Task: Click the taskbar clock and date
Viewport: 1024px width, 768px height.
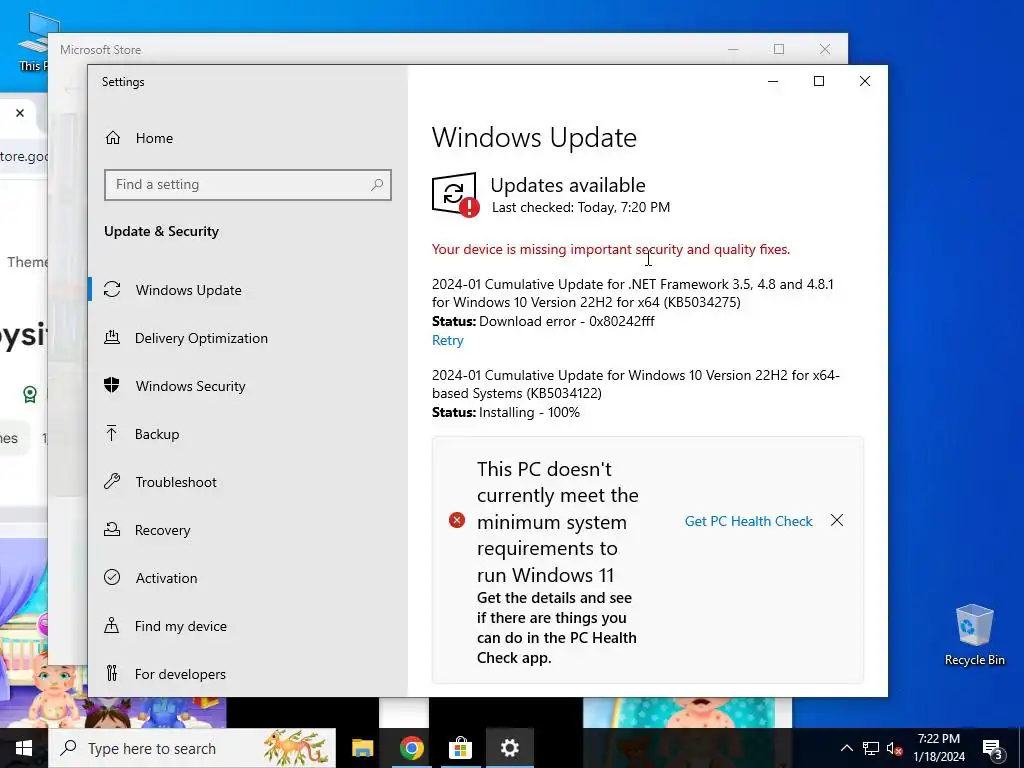Action: 939,748
